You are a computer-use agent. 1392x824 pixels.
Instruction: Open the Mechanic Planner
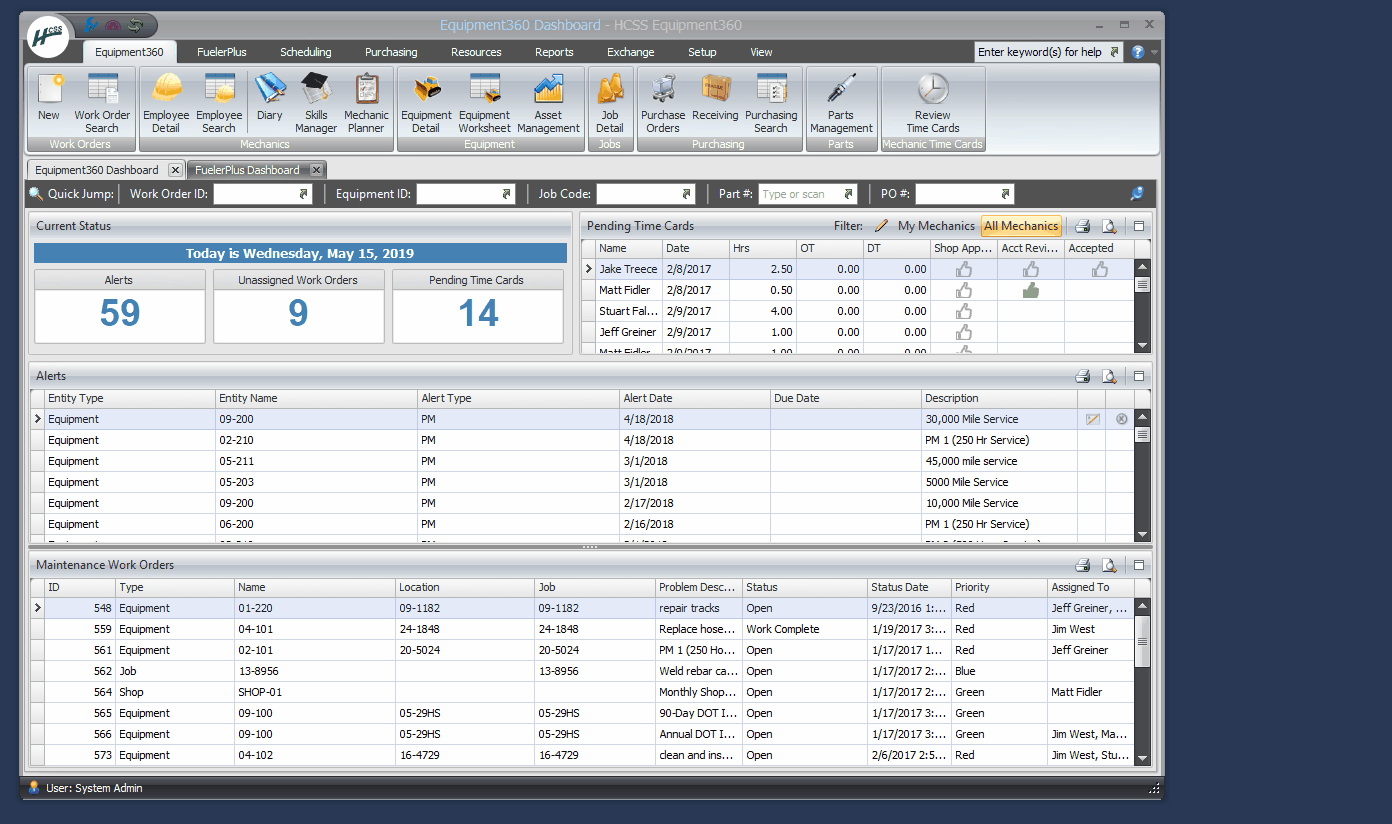[x=366, y=103]
